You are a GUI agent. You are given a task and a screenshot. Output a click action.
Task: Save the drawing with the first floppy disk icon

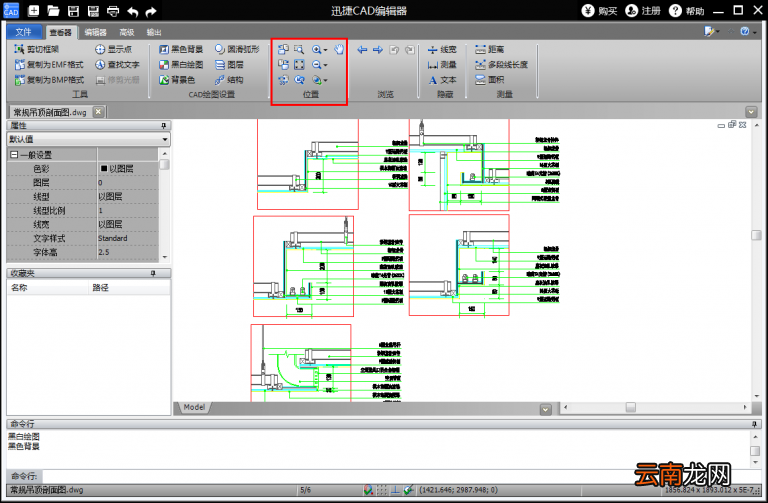point(73,11)
